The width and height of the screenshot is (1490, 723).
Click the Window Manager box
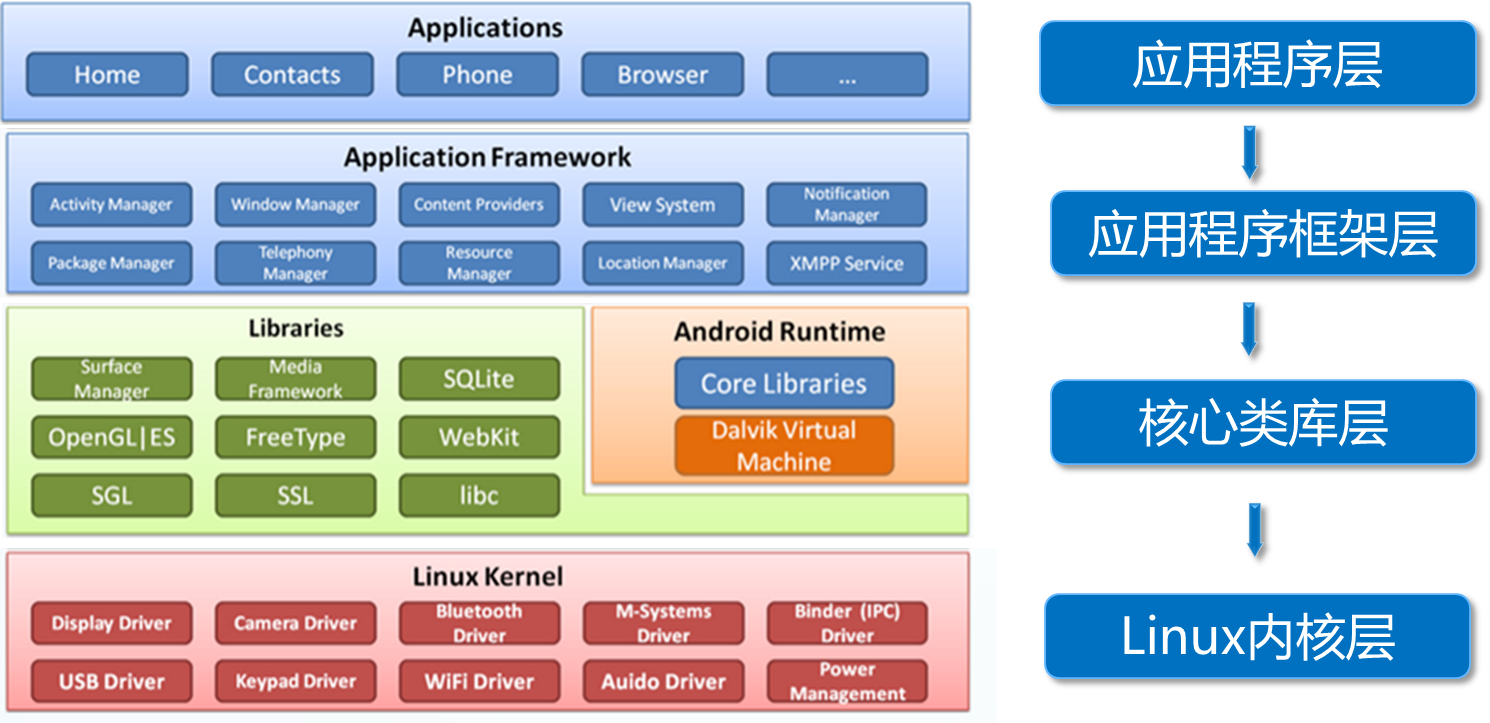point(295,205)
